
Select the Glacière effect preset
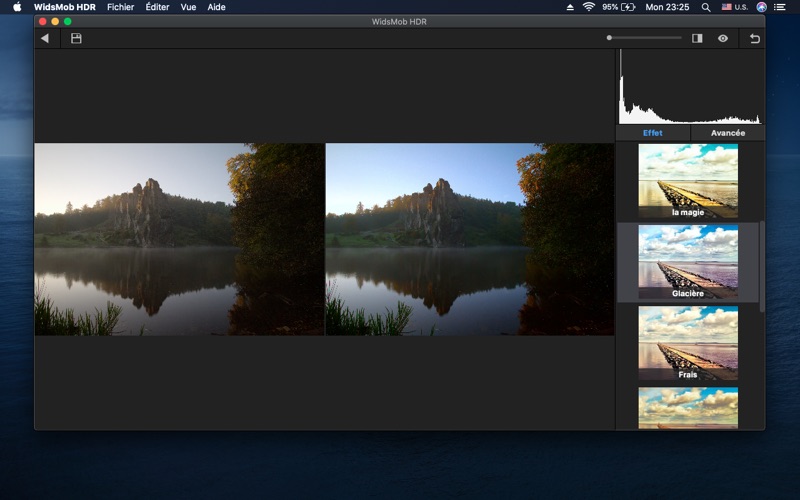click(688, 262)
